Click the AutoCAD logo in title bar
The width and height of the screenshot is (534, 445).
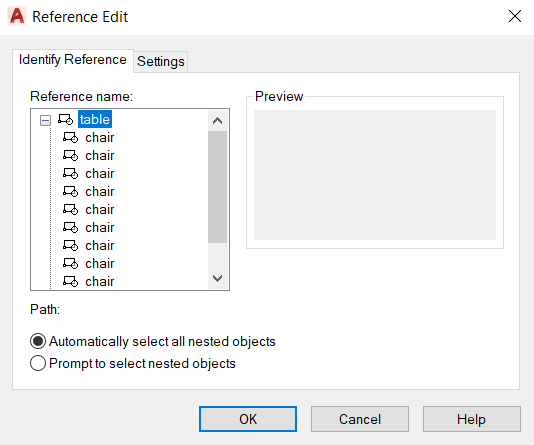pyautogui.click(x=17, y=16)
